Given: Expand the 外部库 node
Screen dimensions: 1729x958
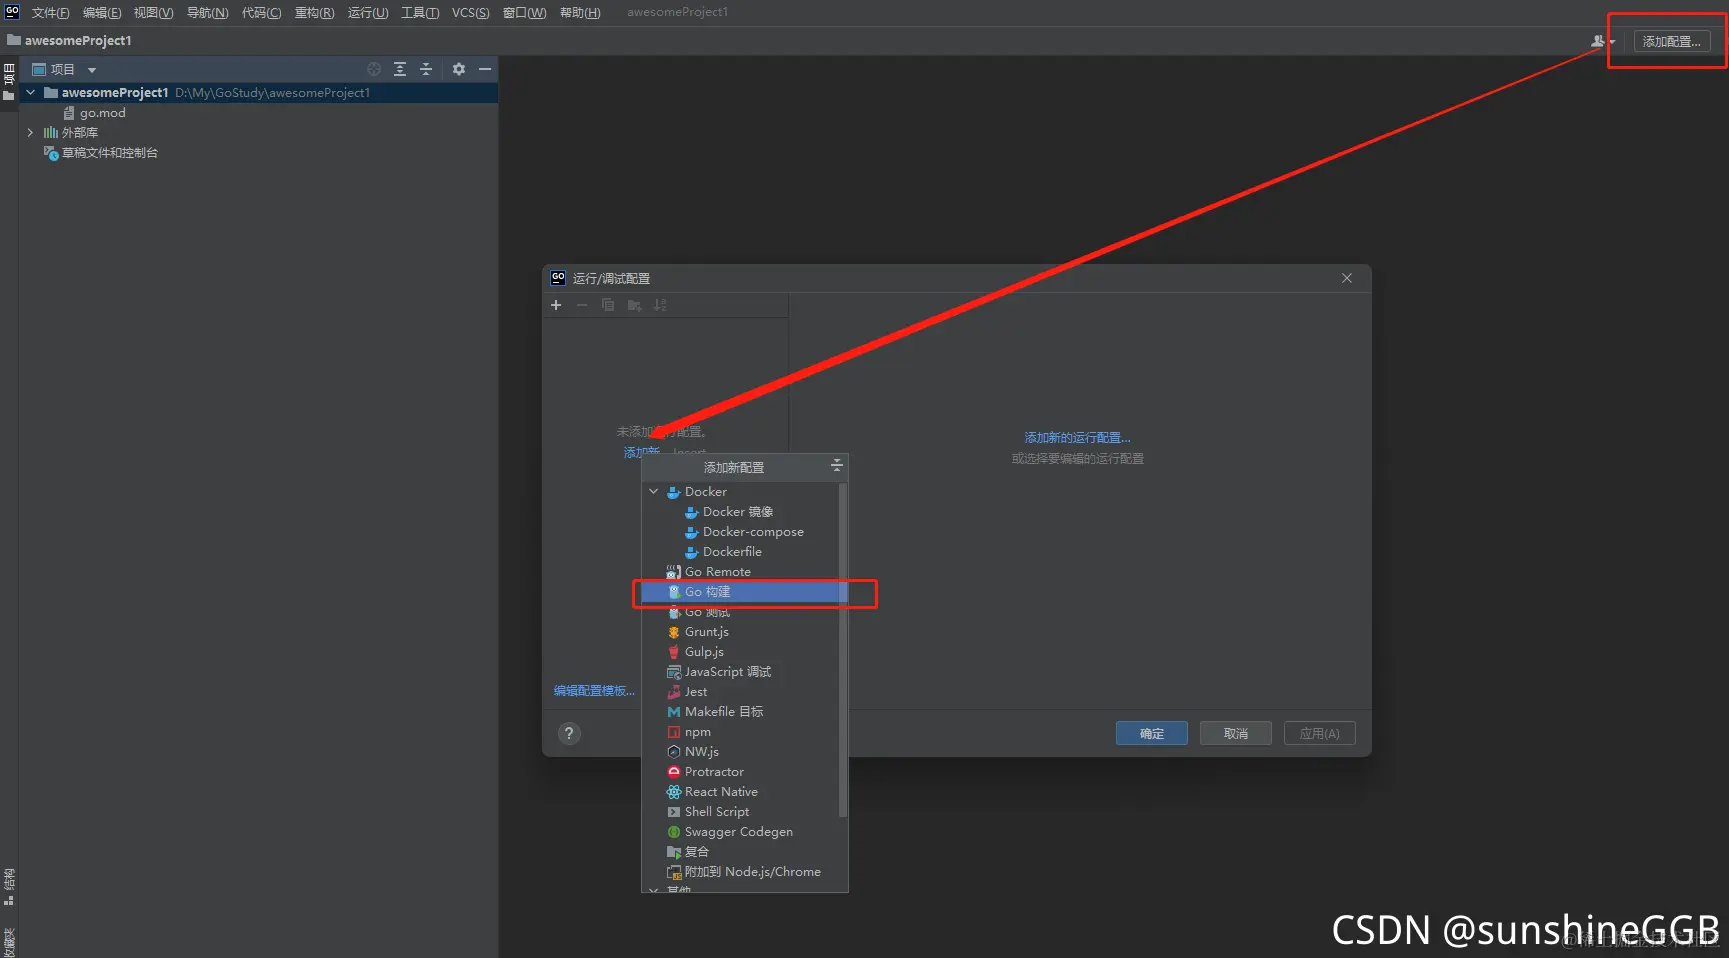Looking at the screenshot, I should tap(31, 132).
